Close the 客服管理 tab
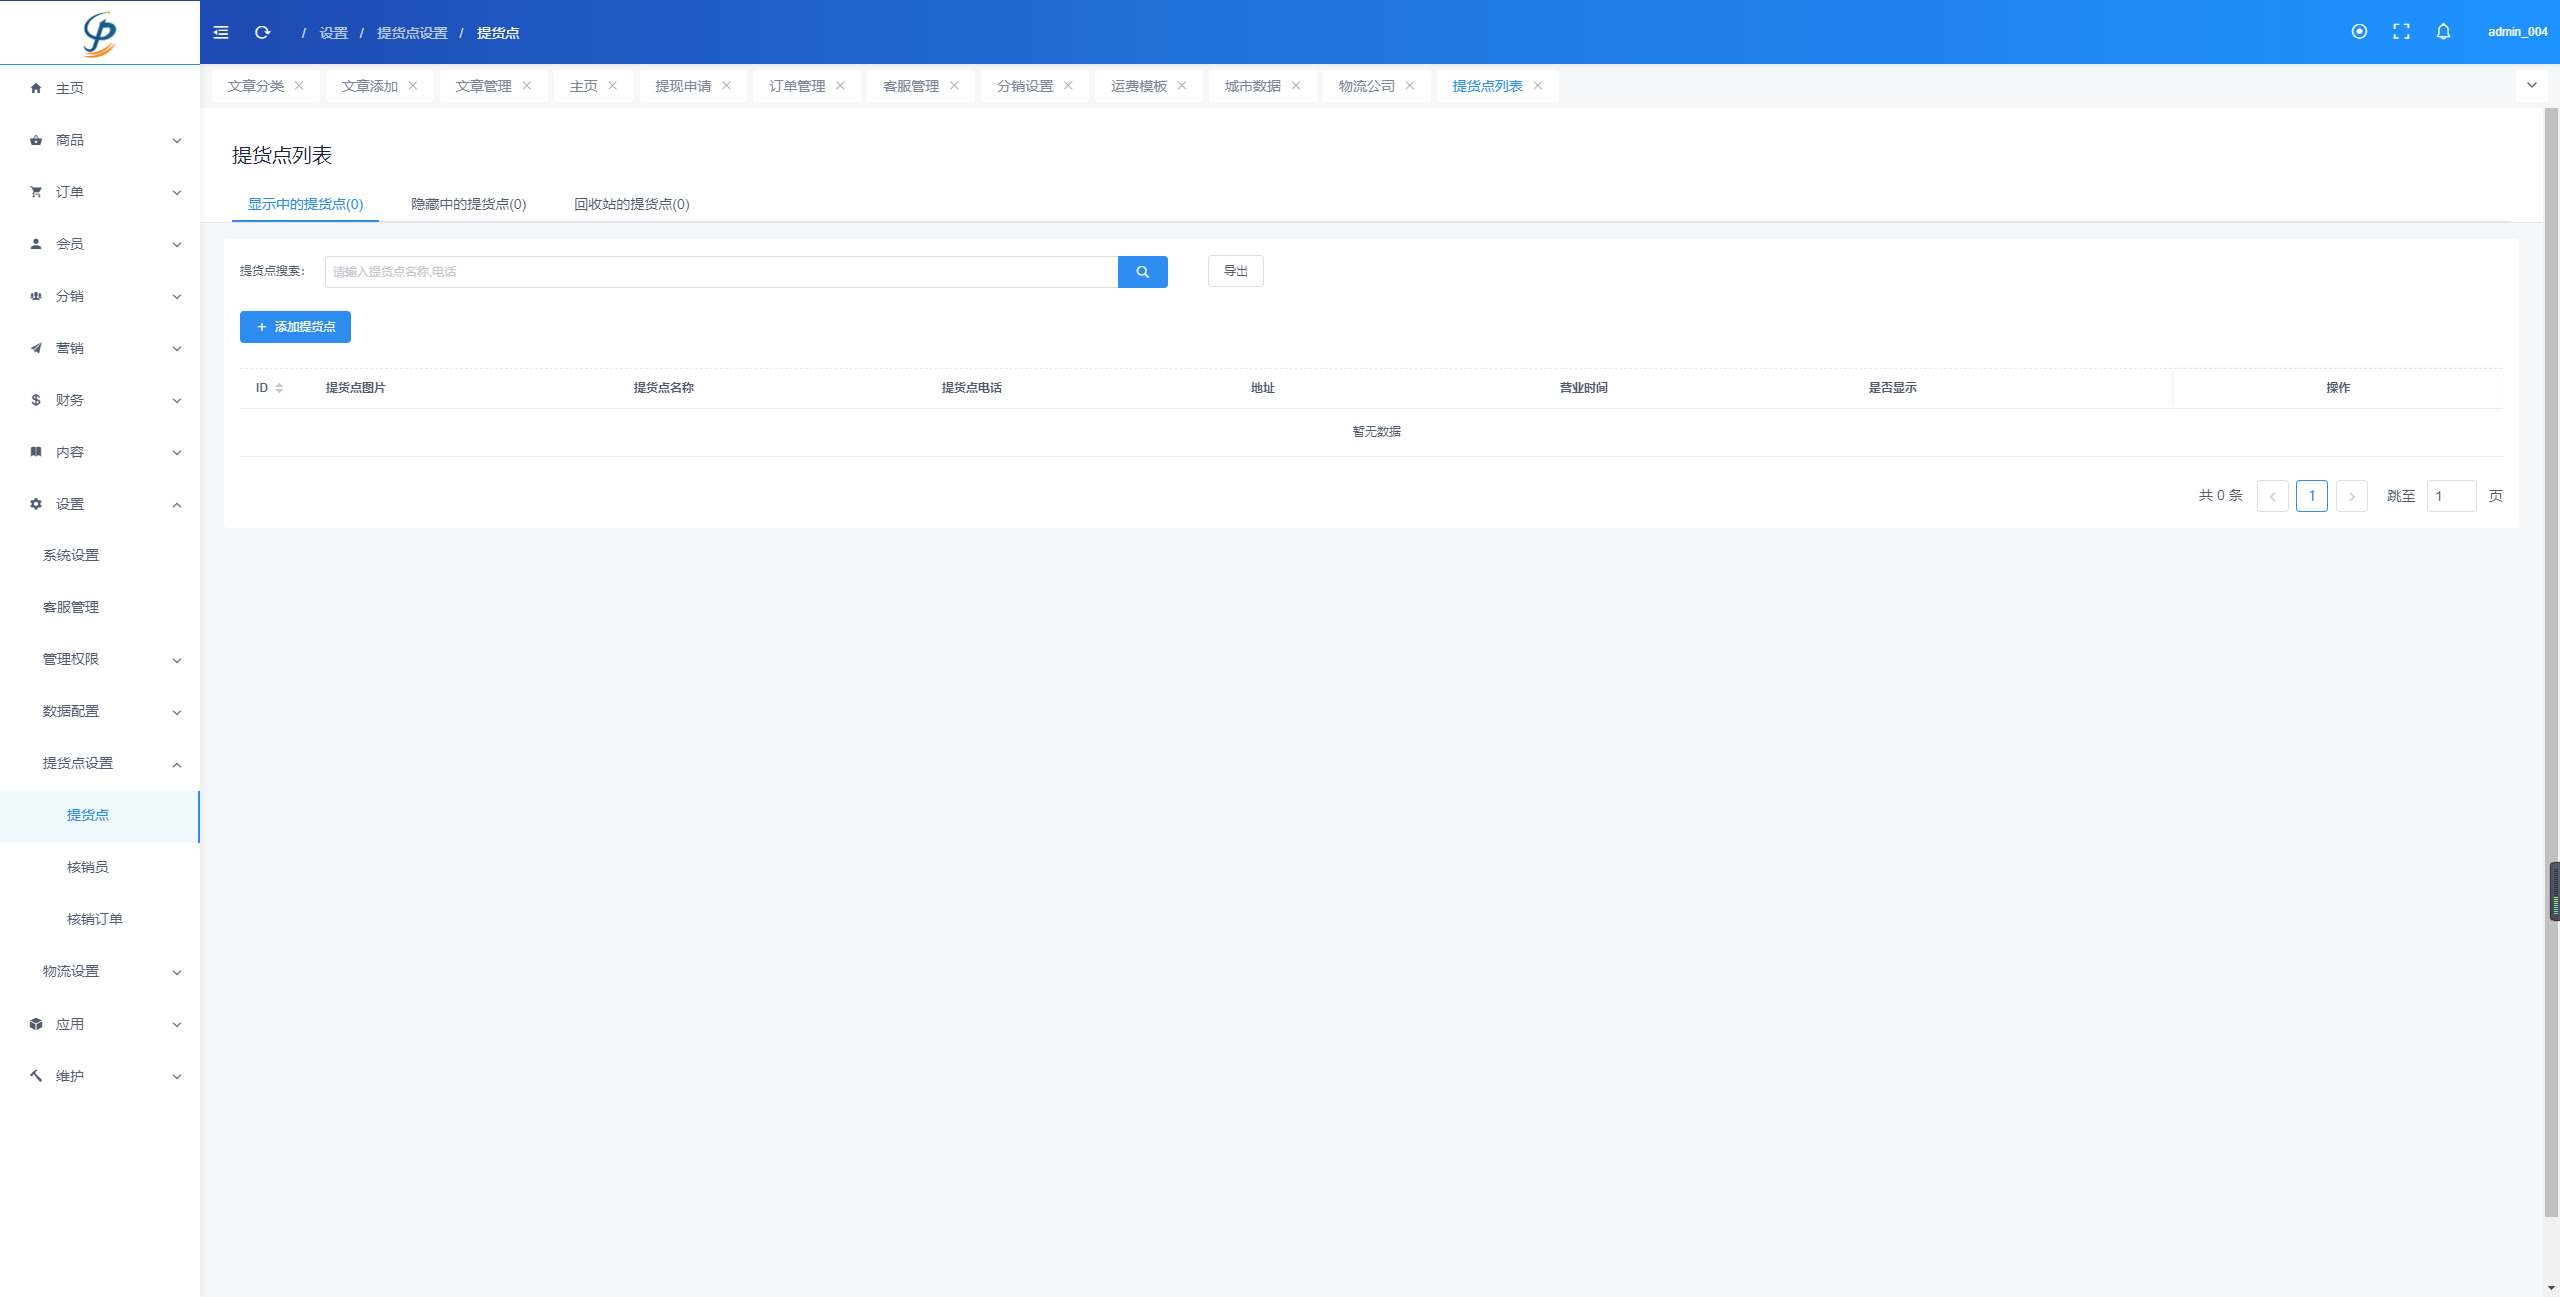The image size is (2560, 1297). (x=955, y=86)
